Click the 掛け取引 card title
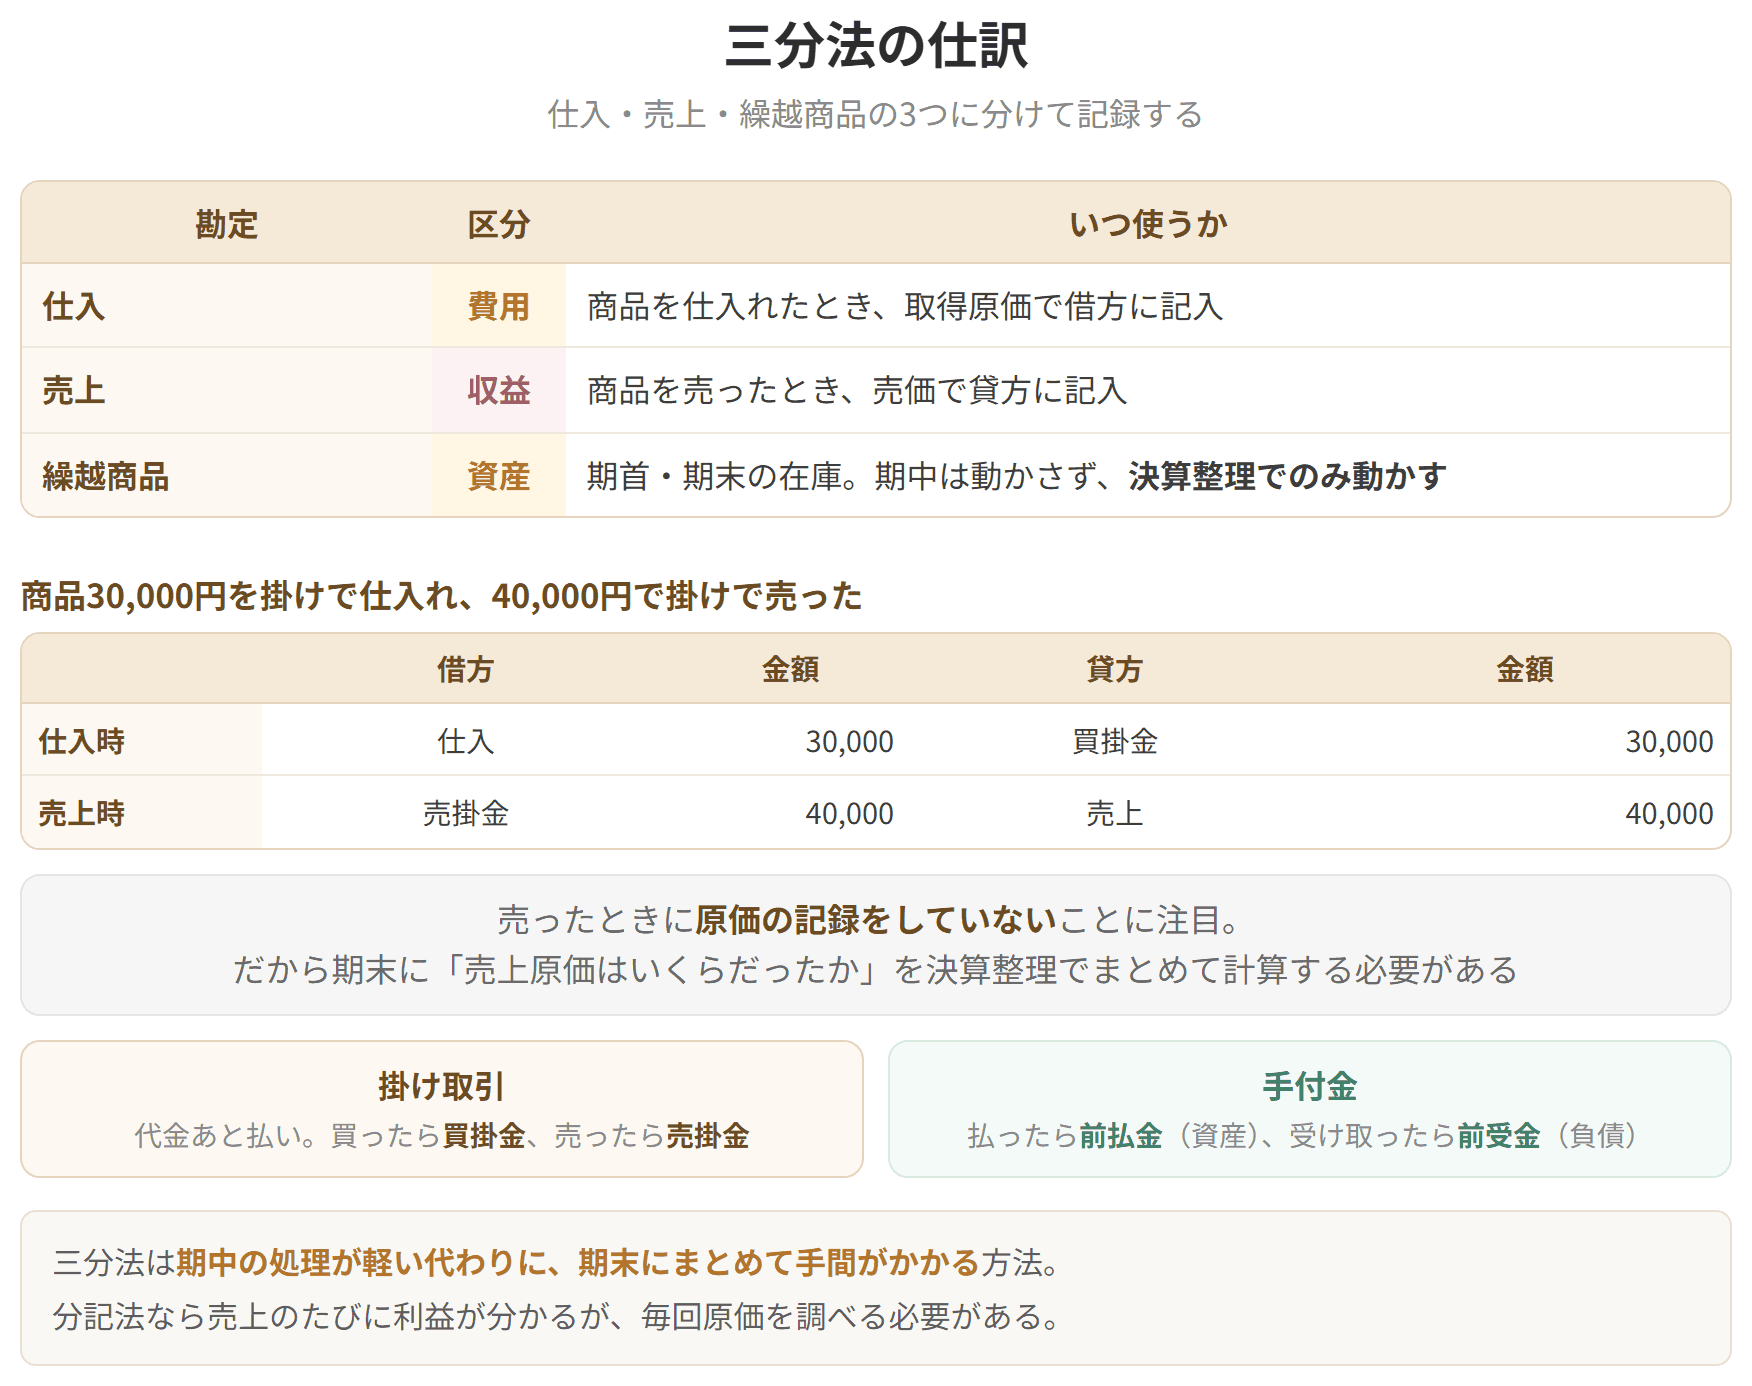 point(441,1086)
